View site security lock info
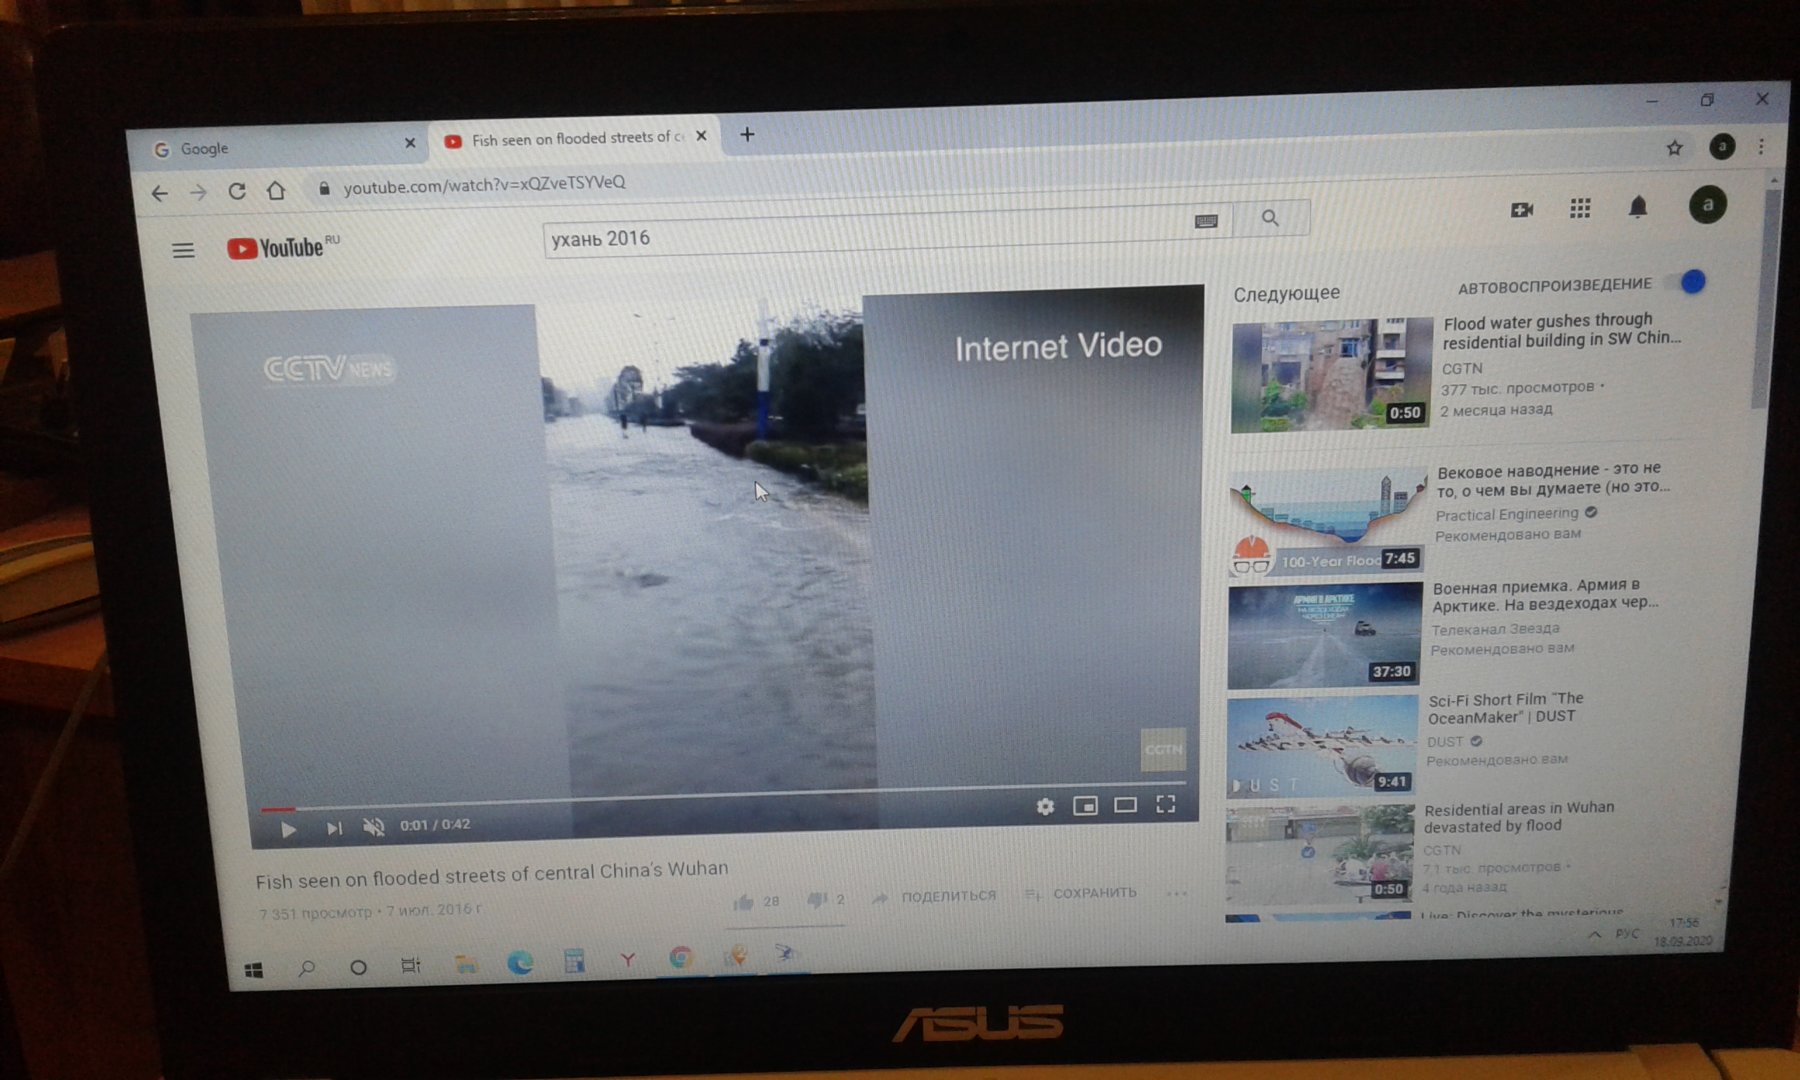 pos(323,188)
